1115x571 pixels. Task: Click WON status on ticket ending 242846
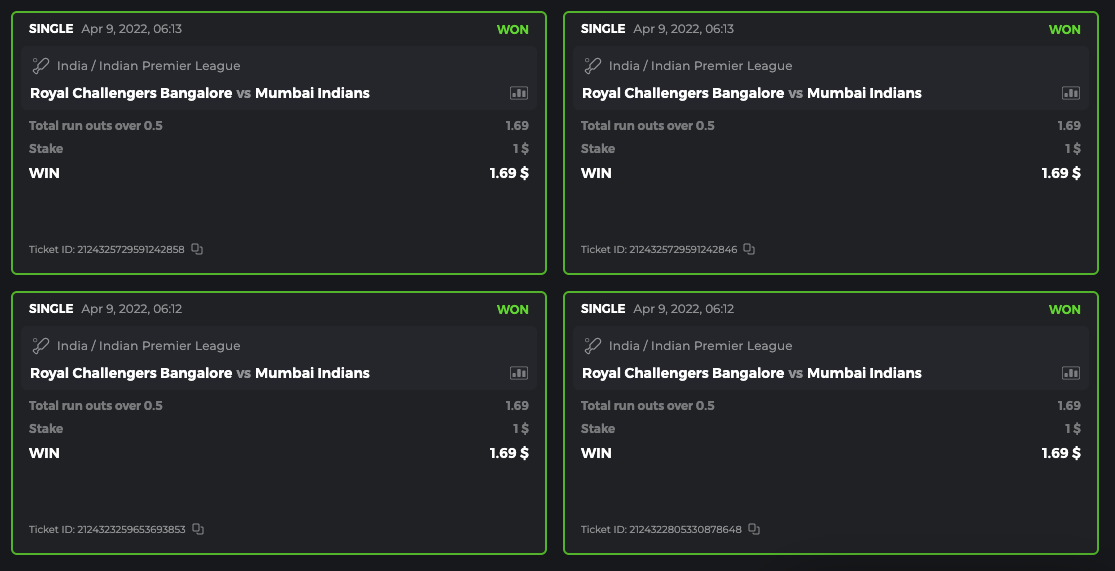tap(1064, 29)
